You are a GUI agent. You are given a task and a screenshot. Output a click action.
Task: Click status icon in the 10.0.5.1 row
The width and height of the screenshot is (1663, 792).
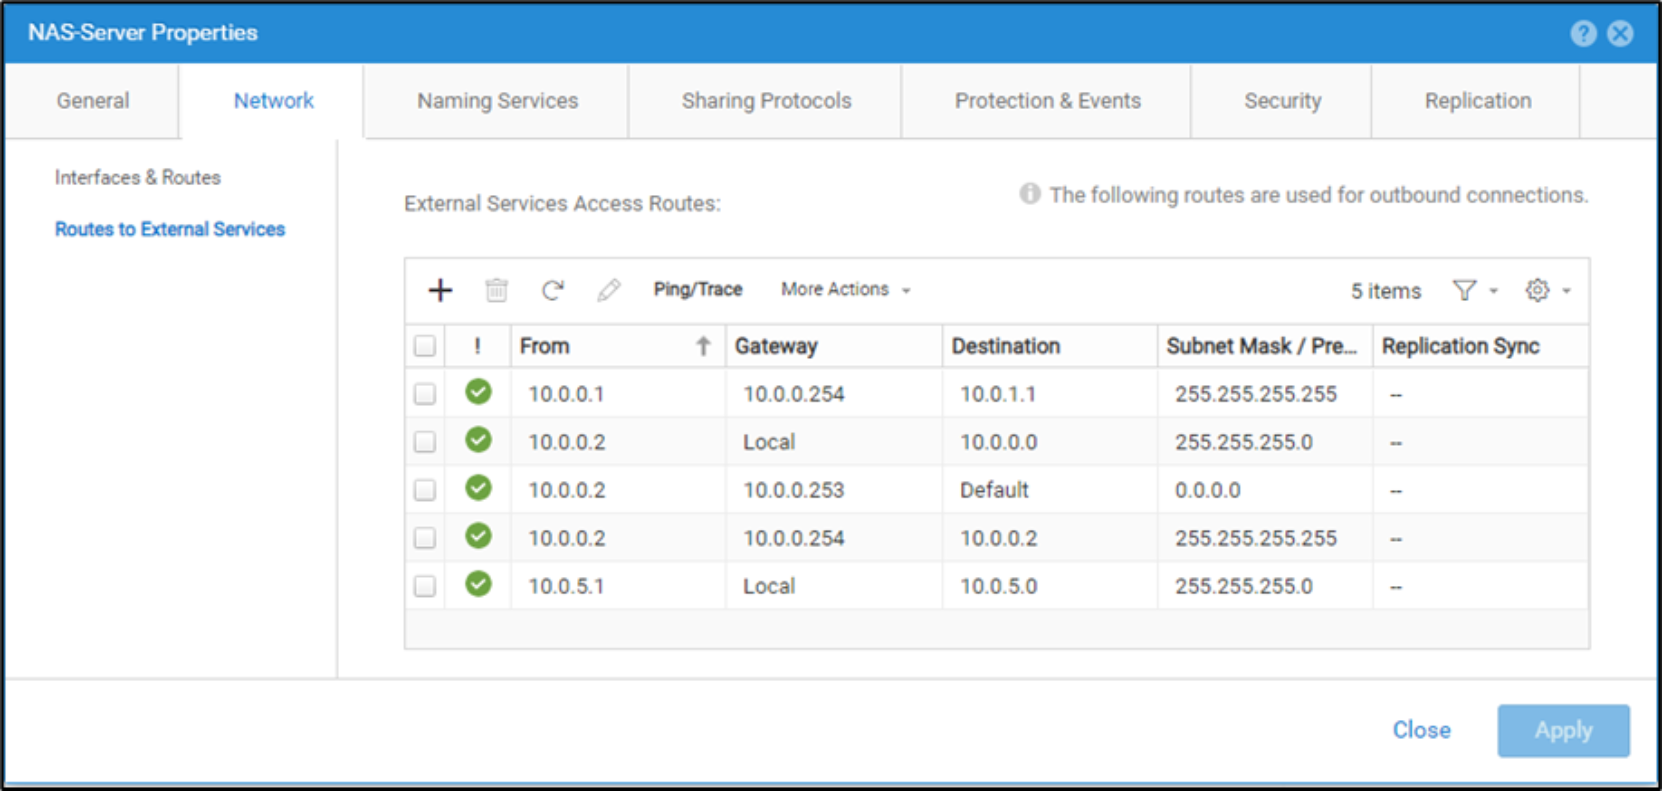pos(479,584)
